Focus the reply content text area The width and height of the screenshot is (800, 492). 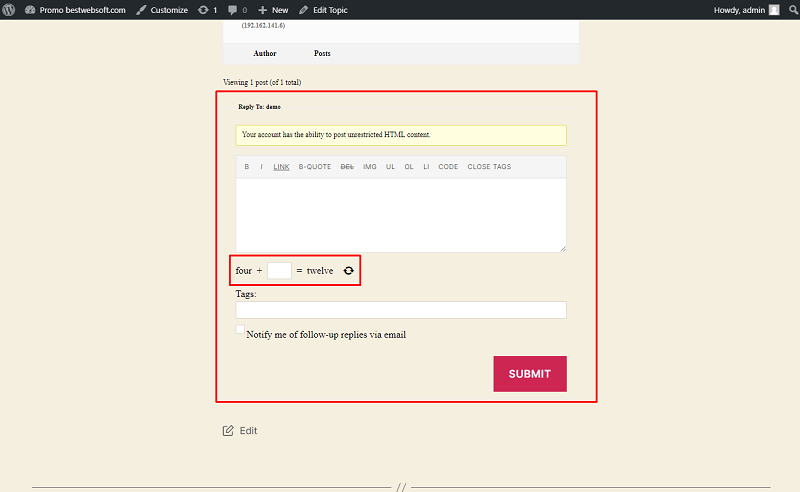tap(401, 215)
